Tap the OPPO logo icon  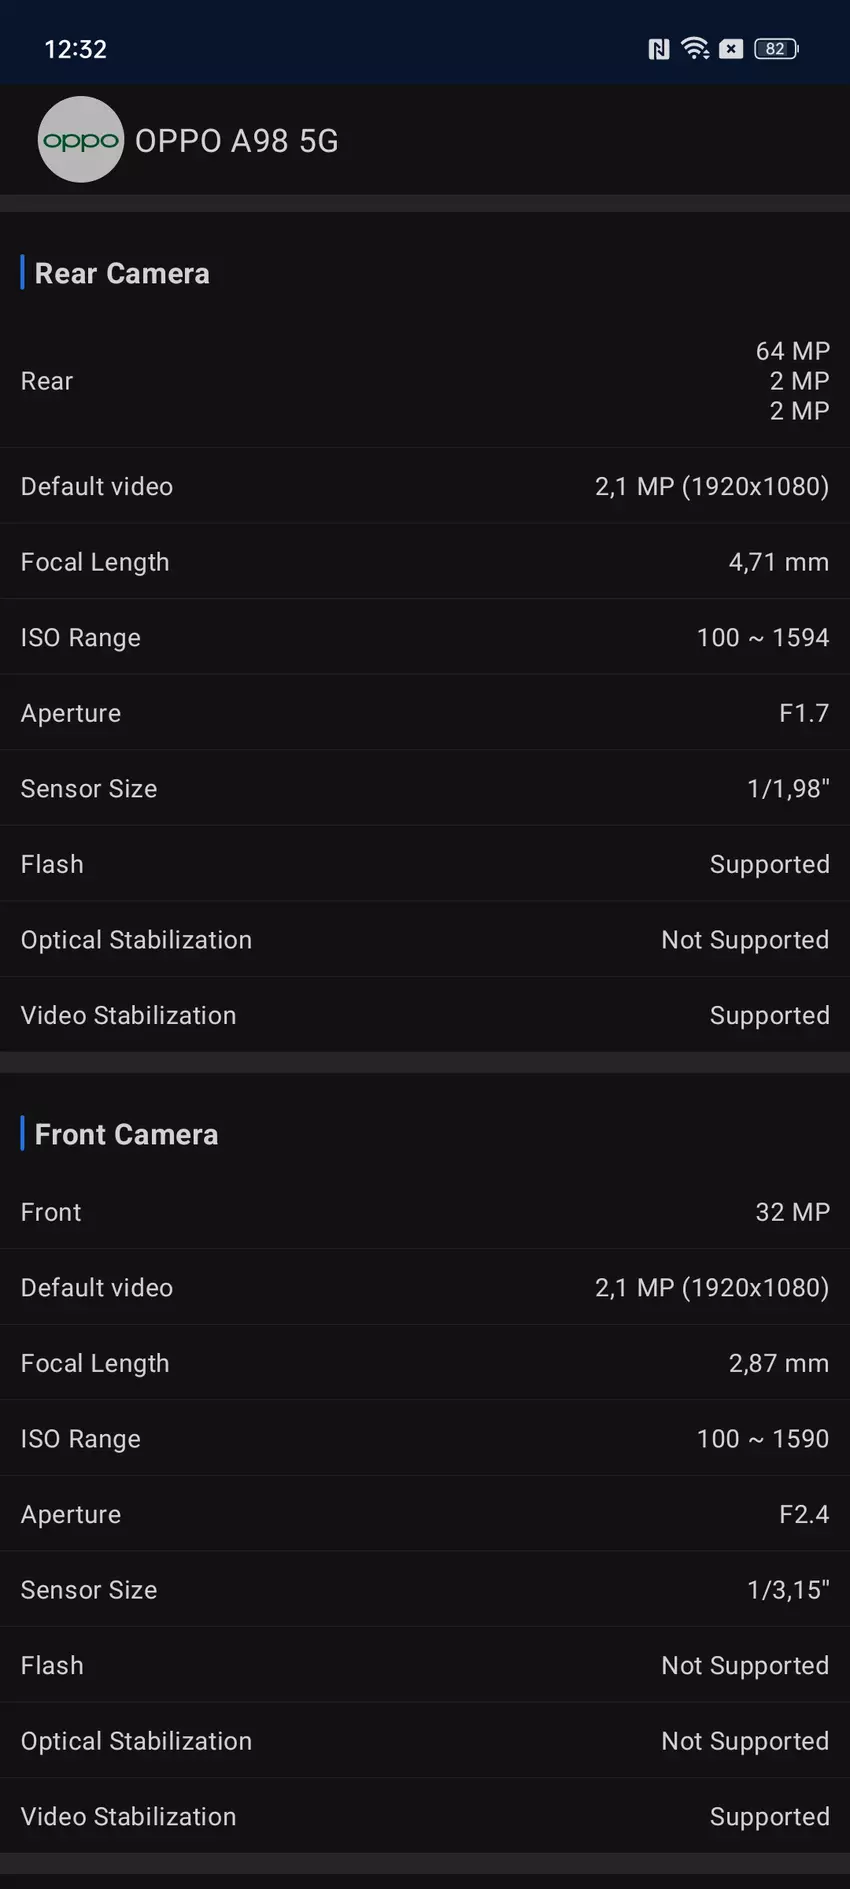[x=80, y=140]
